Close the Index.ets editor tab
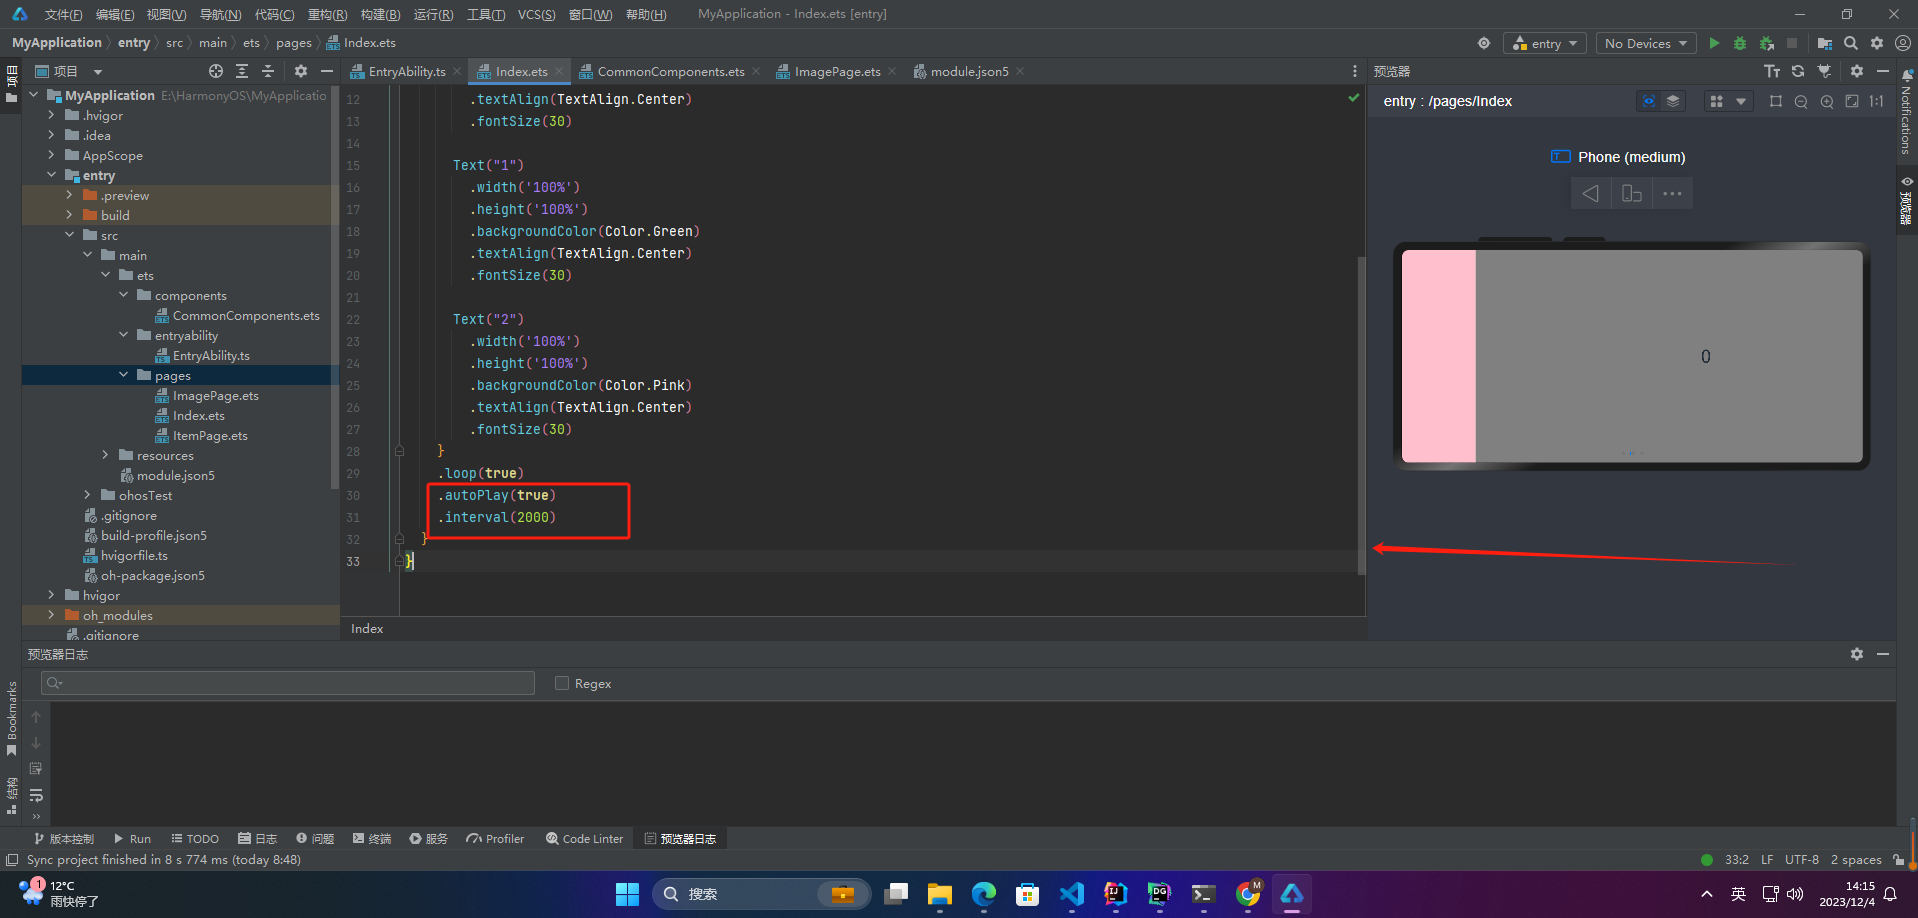Viewport: 1918px width, 918px height. pyautogui.click(x=559, y=71)
